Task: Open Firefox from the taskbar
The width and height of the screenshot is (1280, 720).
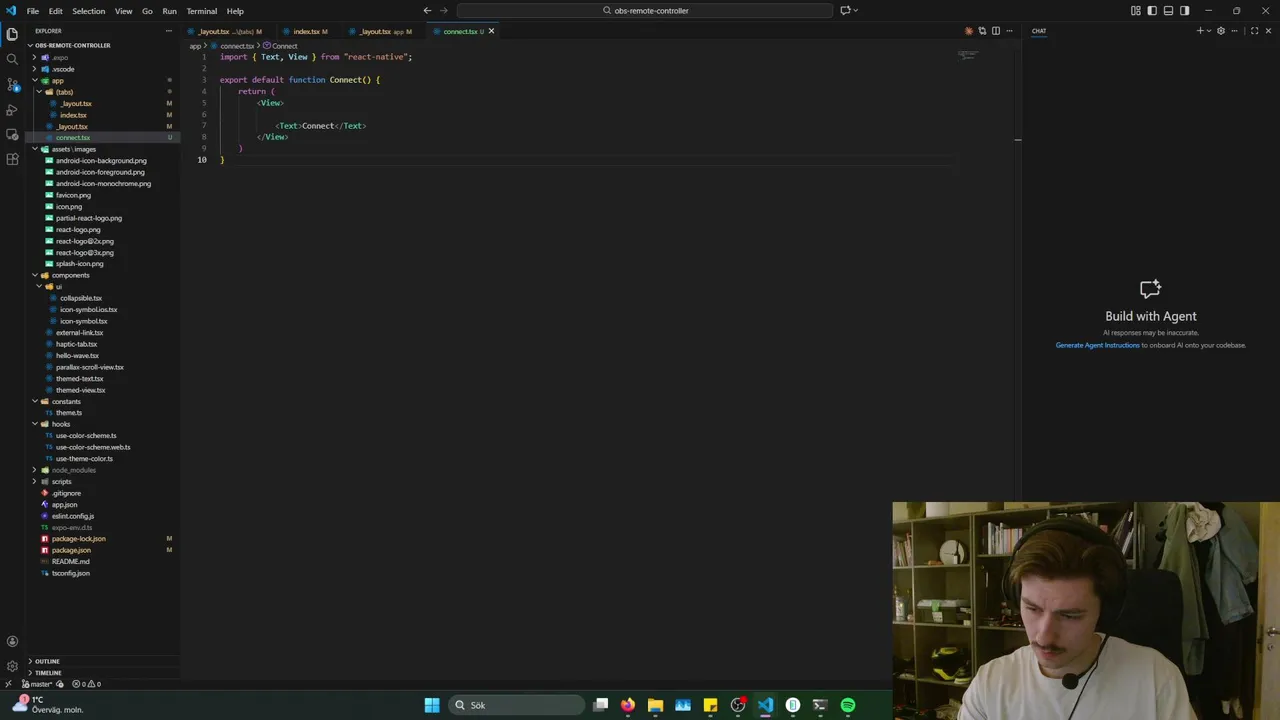Action: tap(627, 705)
